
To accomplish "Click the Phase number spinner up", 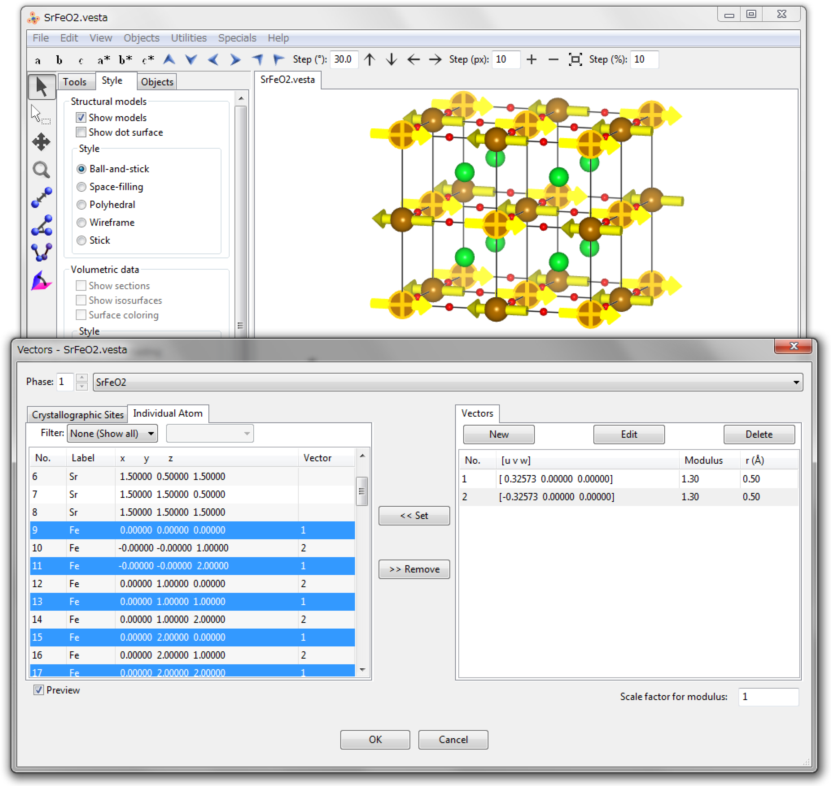I will [x=82, y=378].
